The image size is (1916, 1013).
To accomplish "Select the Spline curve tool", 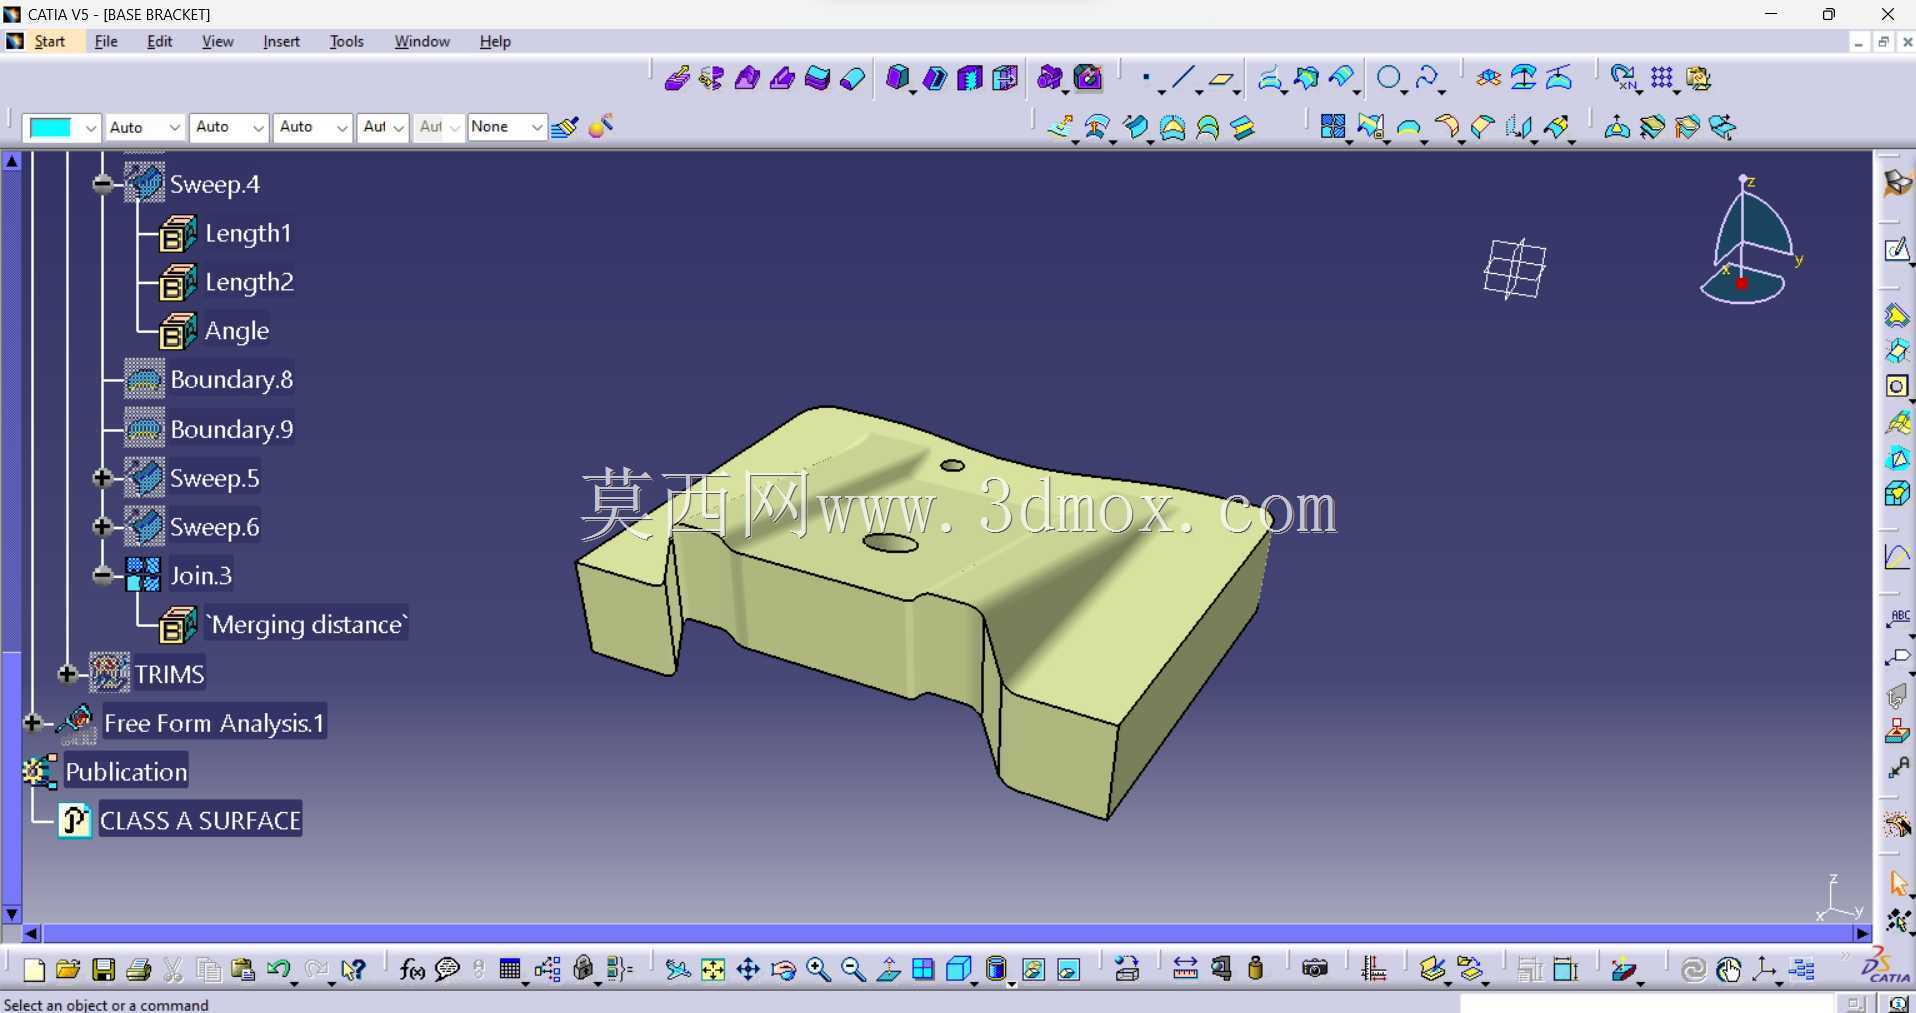I will click(x=1428, y=78).
